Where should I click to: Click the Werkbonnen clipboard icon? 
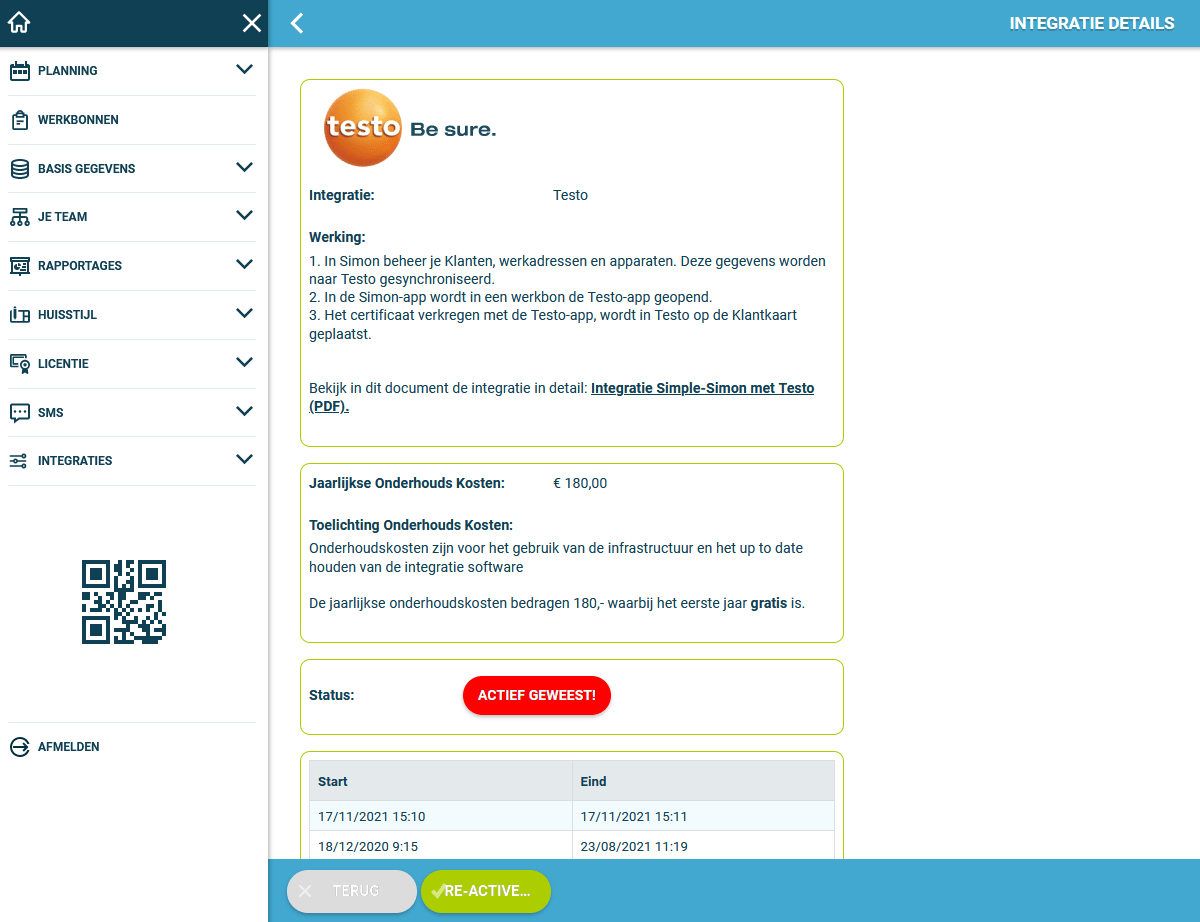click(x=20, y=120)
